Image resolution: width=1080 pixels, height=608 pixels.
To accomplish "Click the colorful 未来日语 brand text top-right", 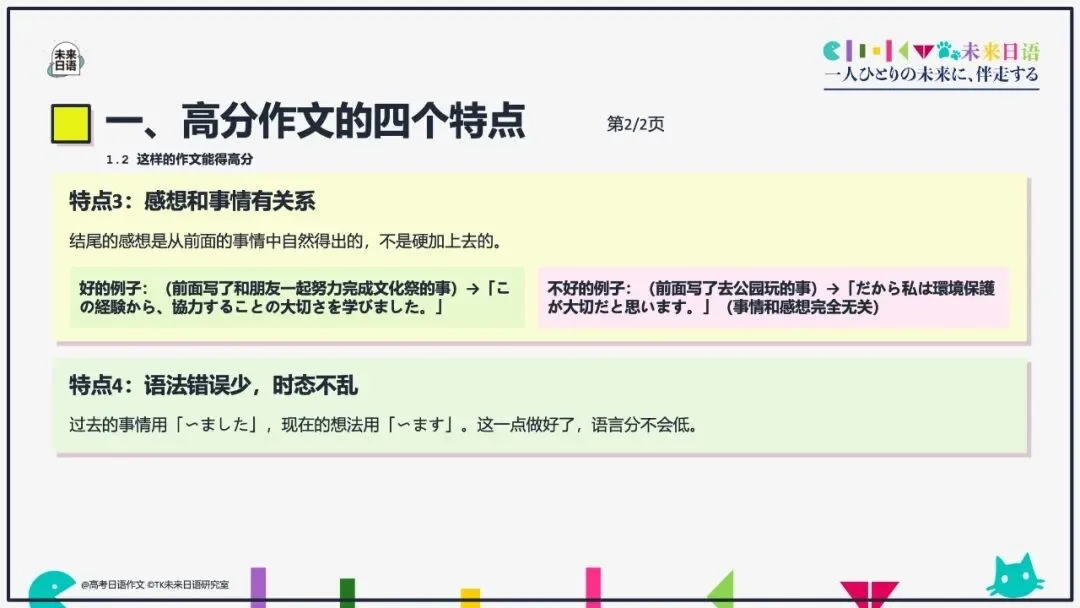I will 1000,51.
